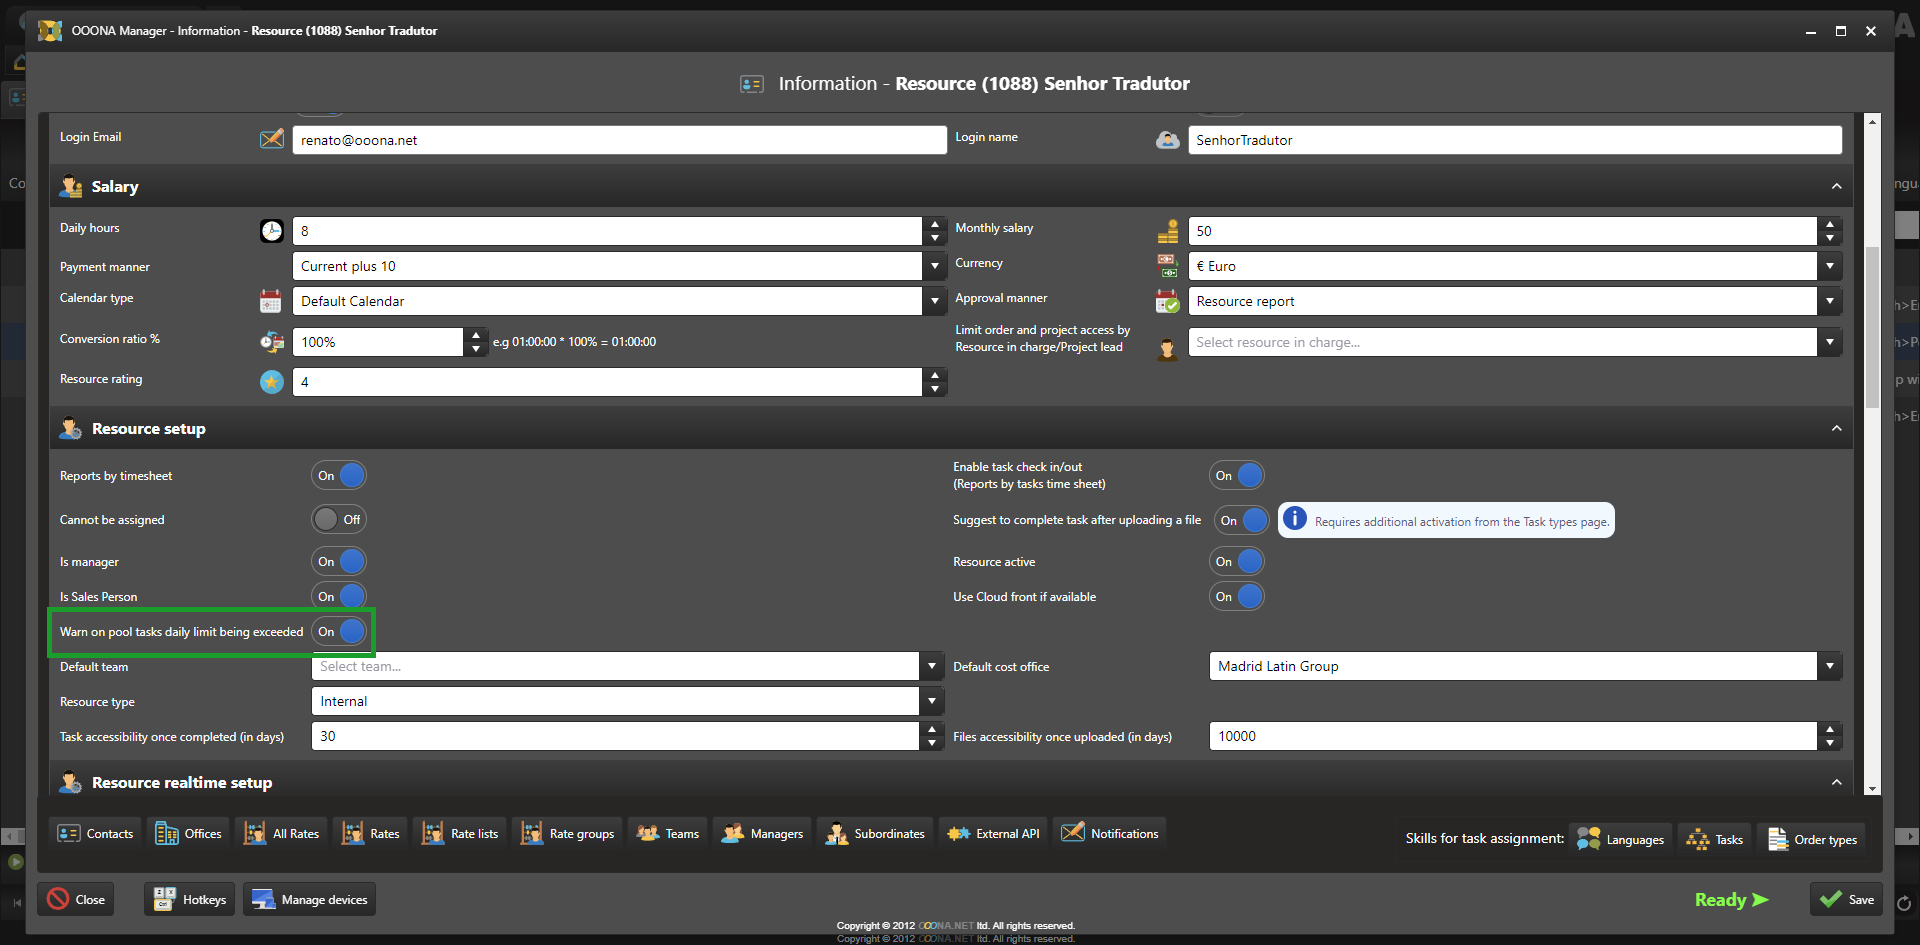Click the Login Email input field
1920x945 pixels.
pyautogui.click(x=619, y=140)
